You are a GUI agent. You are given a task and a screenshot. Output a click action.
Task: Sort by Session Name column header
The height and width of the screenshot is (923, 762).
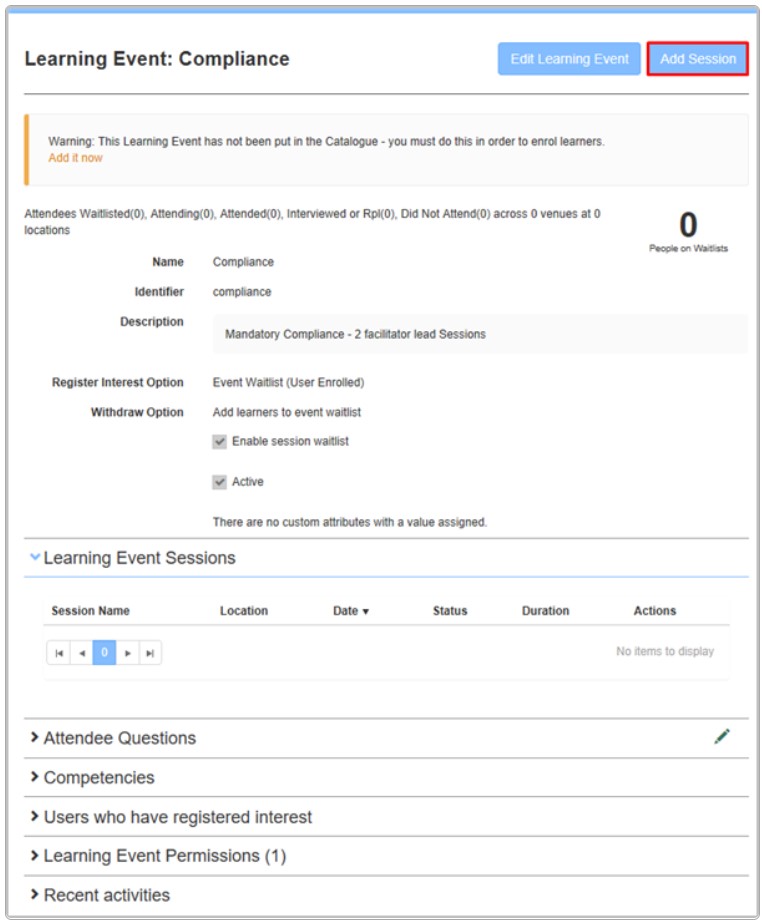click(x=90, y=611)
